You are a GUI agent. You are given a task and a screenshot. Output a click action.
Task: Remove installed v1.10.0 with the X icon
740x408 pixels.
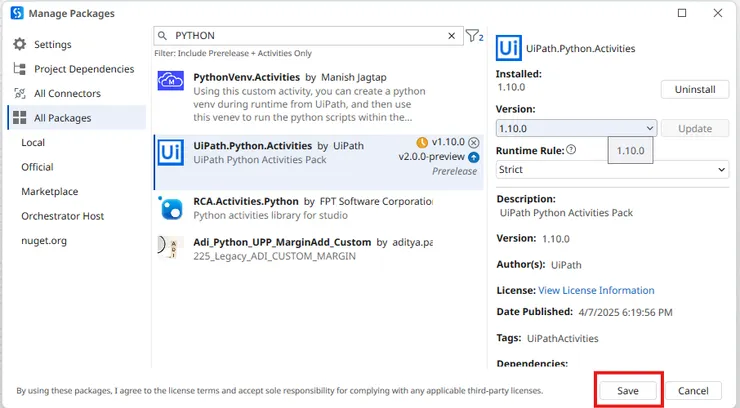474,143
